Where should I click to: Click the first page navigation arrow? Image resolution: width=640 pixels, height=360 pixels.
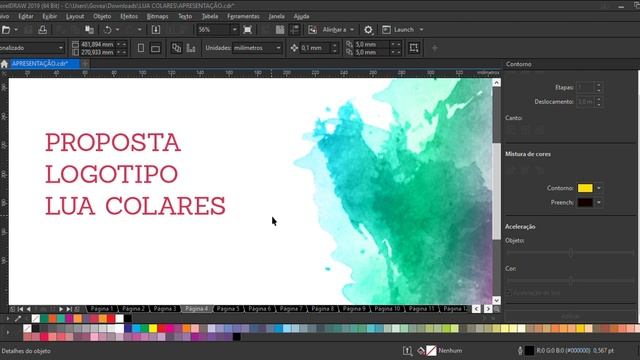[20, 309]
